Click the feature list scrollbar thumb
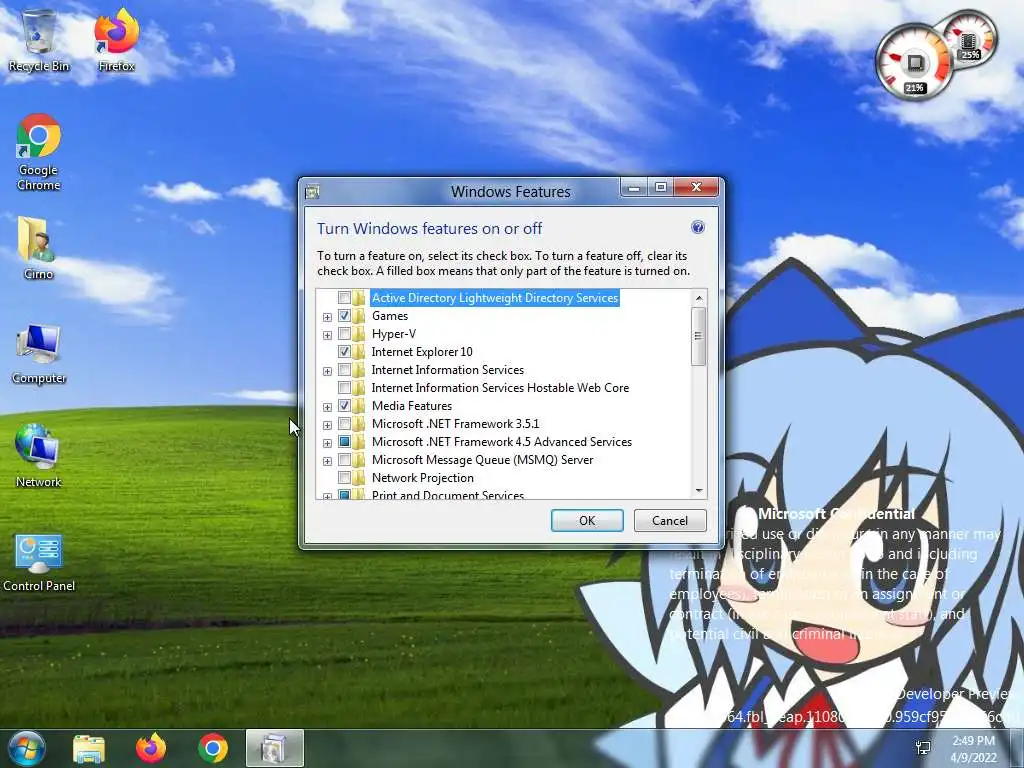 click(699, 336)
